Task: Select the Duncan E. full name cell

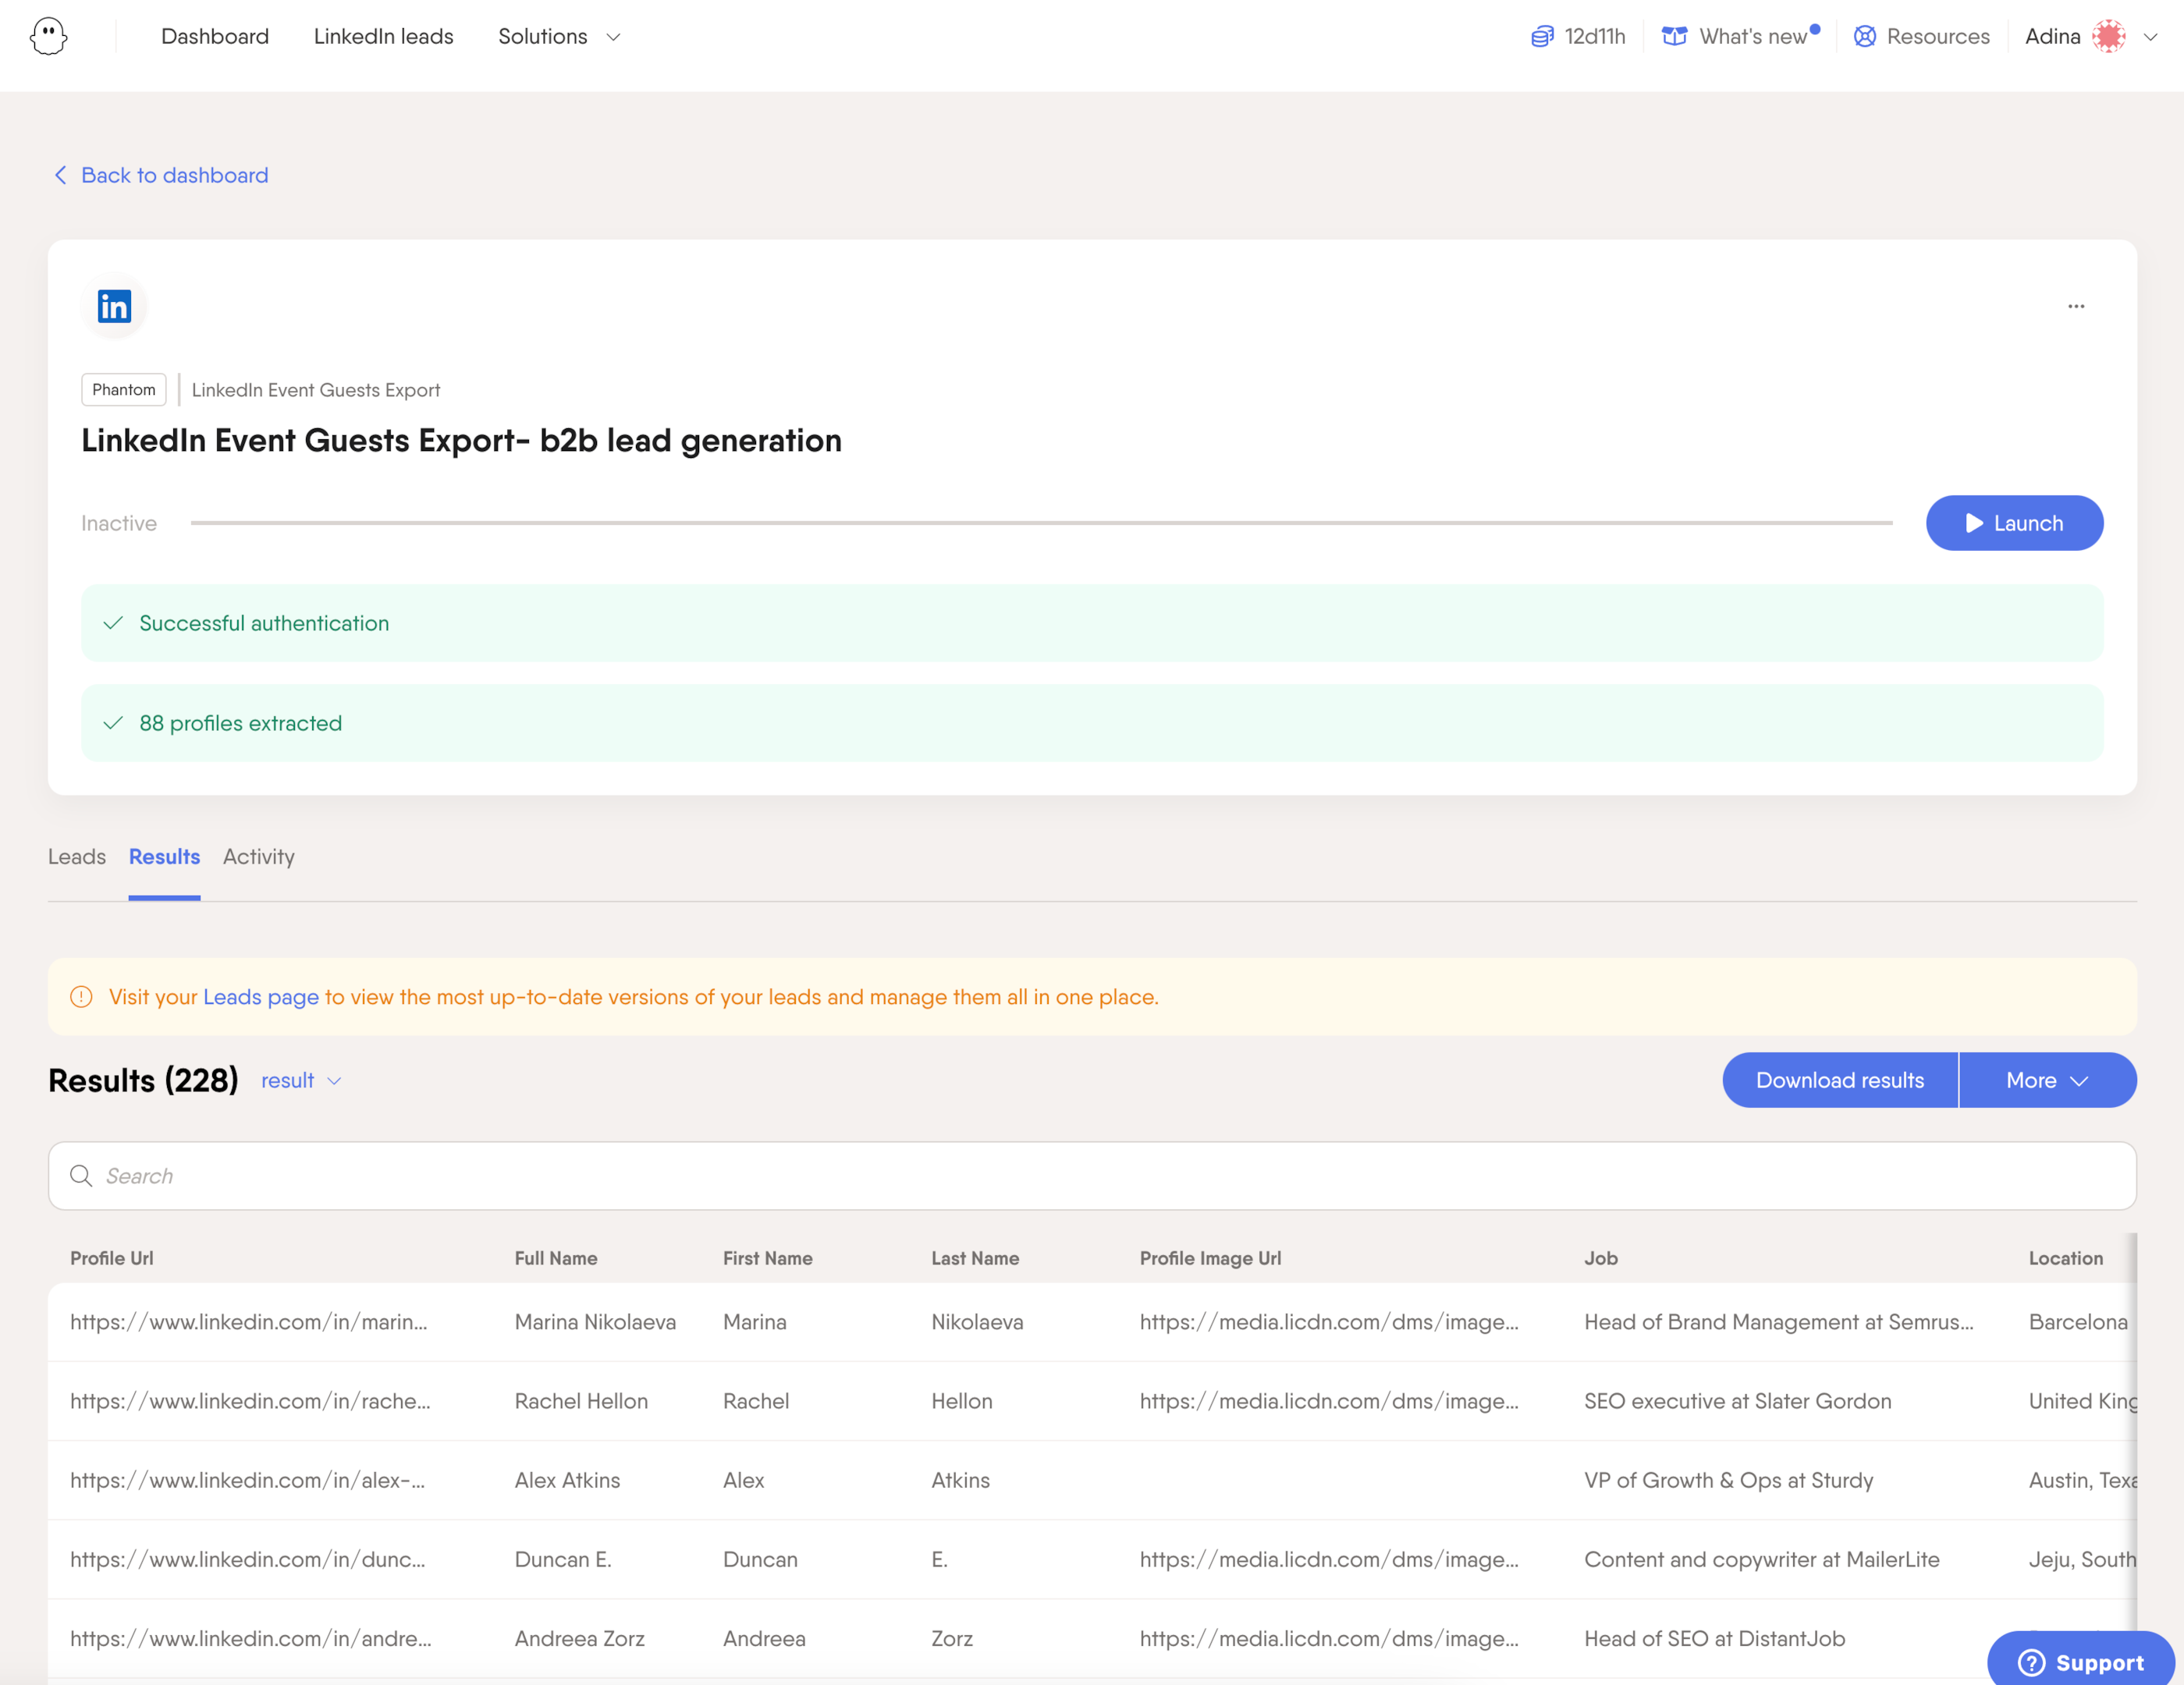Action: [x=563, y=1559]
